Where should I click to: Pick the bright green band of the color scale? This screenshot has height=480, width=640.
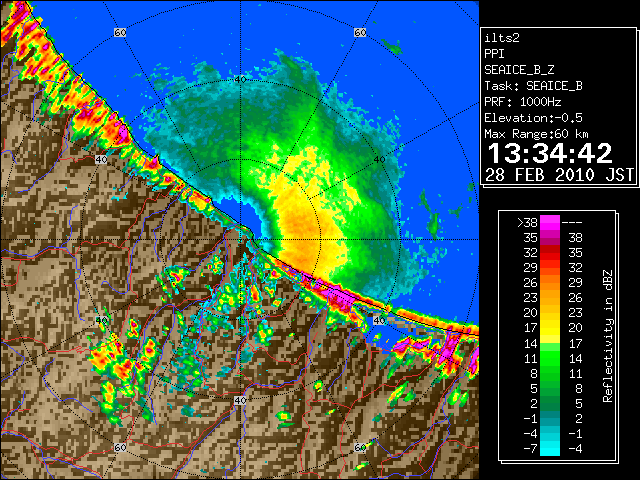coord(550,358)
